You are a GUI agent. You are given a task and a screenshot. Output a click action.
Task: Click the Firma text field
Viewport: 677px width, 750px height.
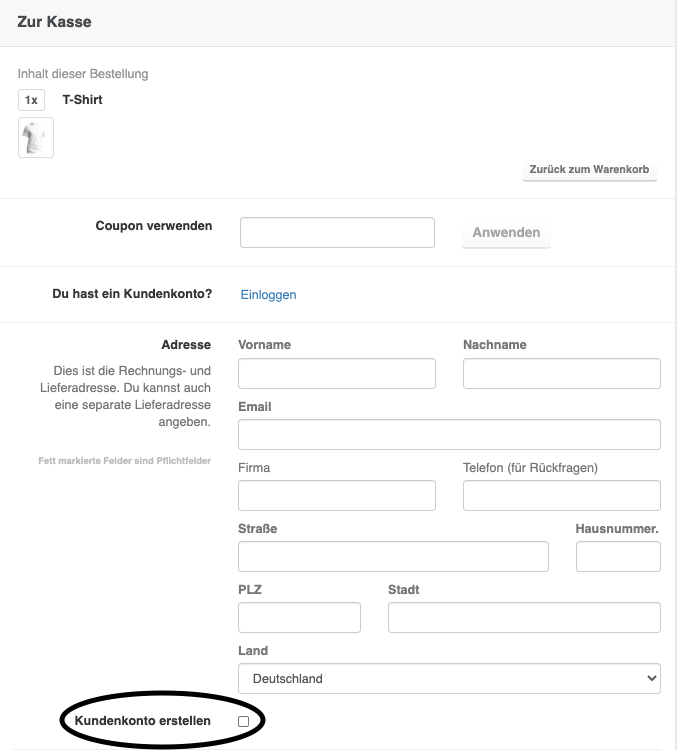point(337,496)
